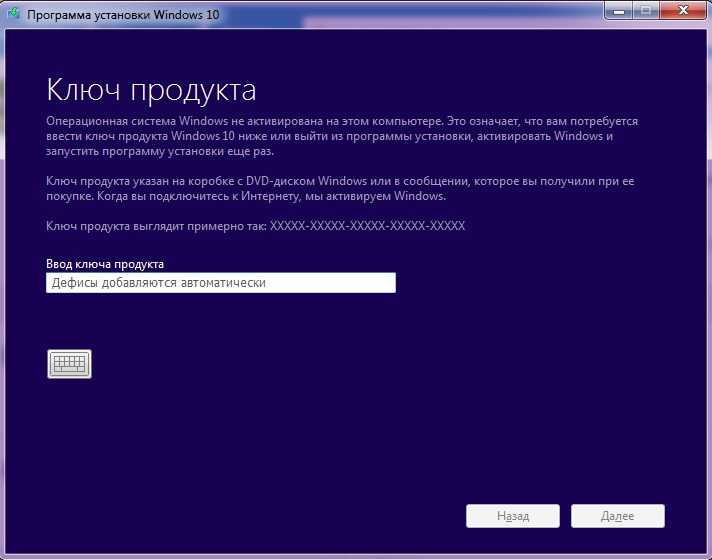Click the Назад button

click(513, 516)
